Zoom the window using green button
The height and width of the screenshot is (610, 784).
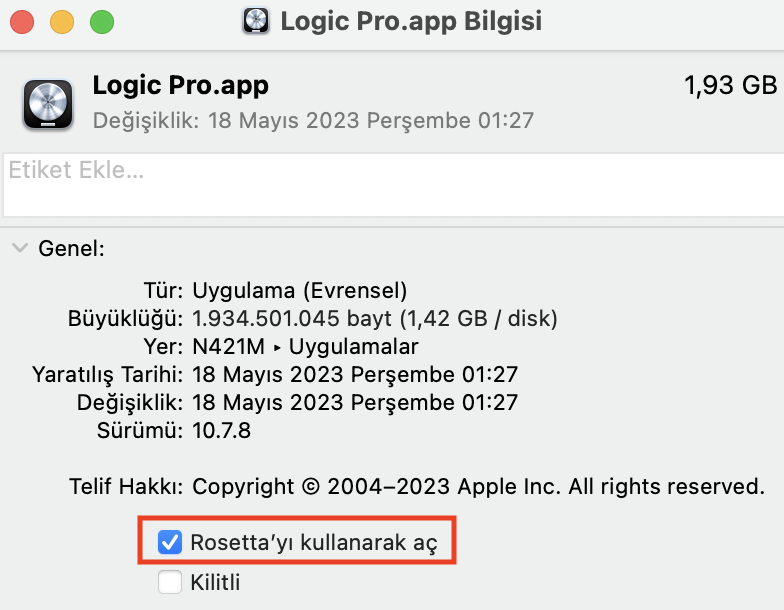101,21
